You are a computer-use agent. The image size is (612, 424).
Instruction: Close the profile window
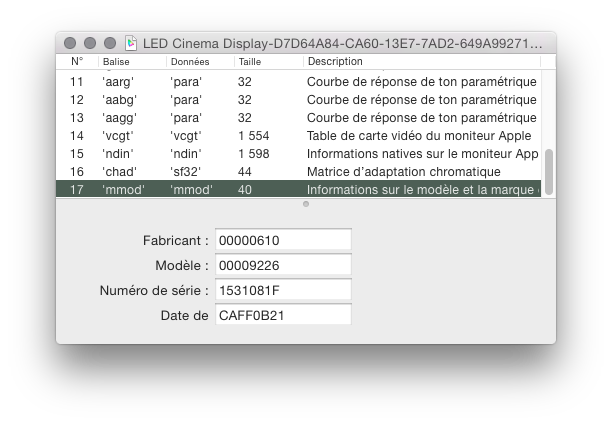point(70,43)
